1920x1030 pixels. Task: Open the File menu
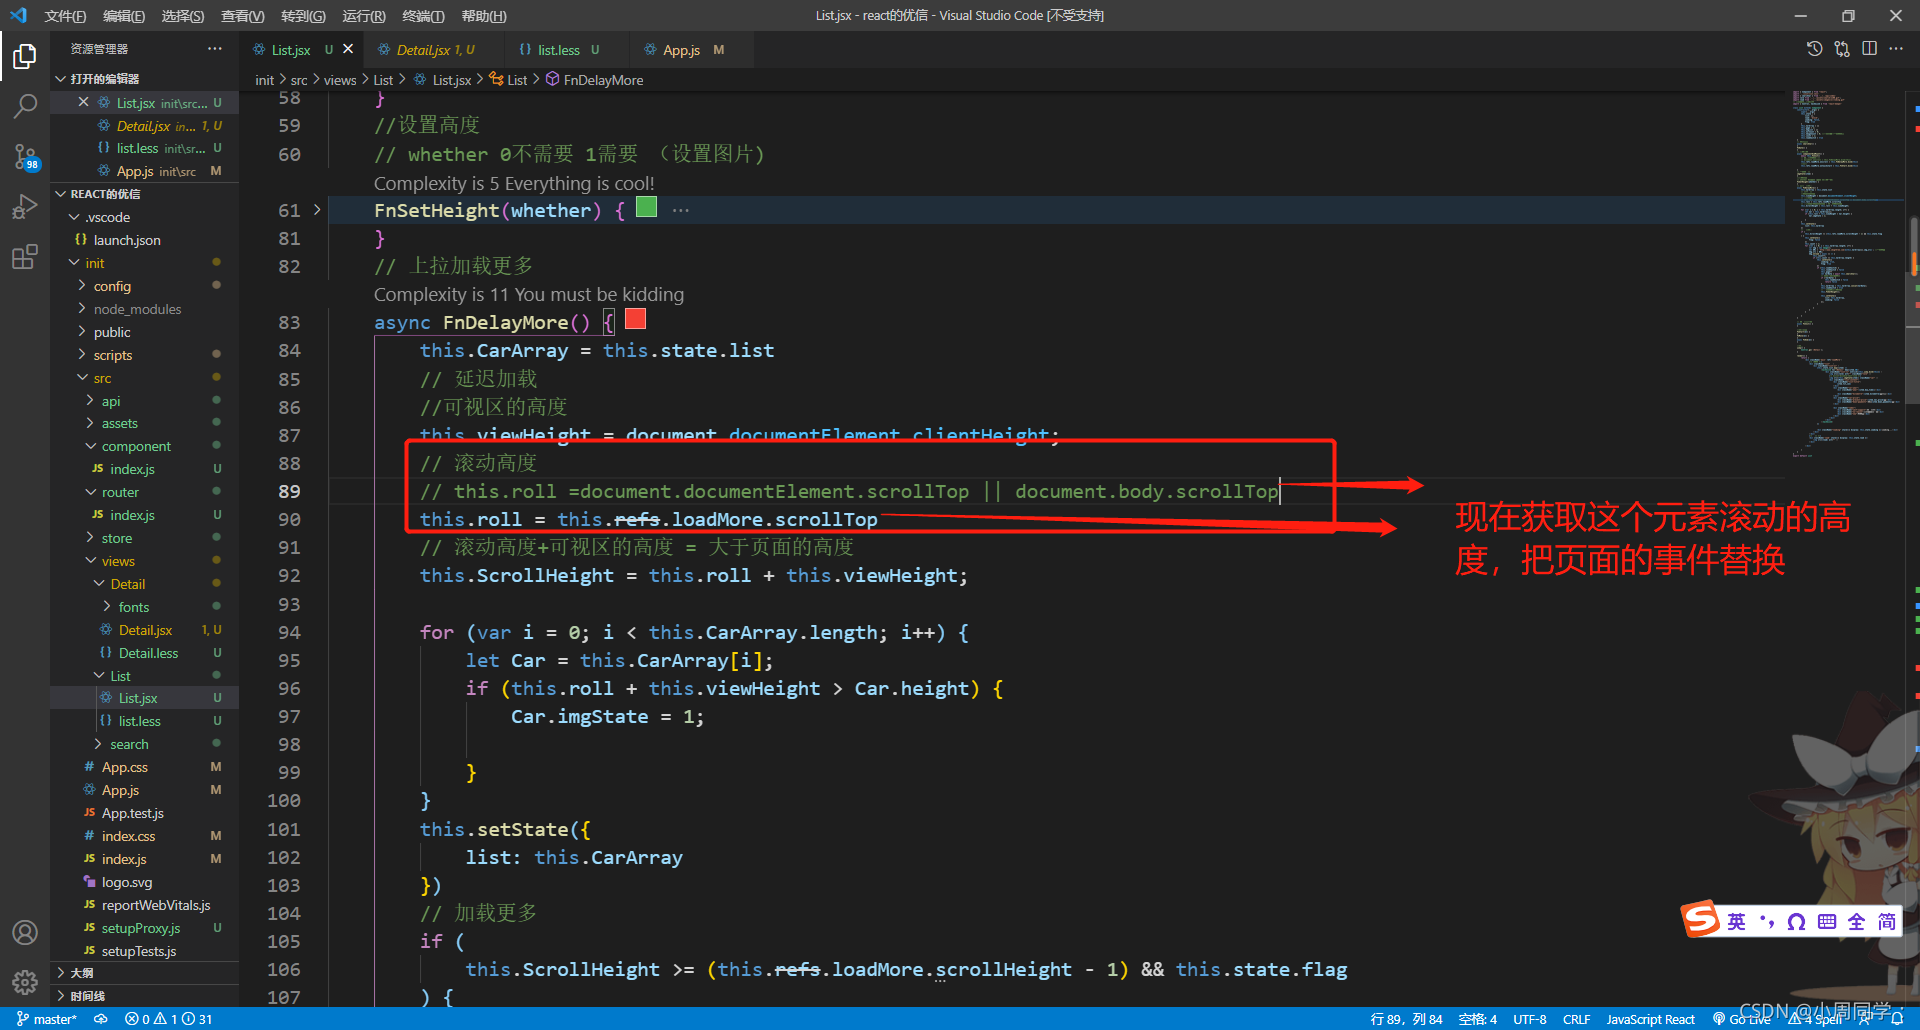click(x=65, y=16)
